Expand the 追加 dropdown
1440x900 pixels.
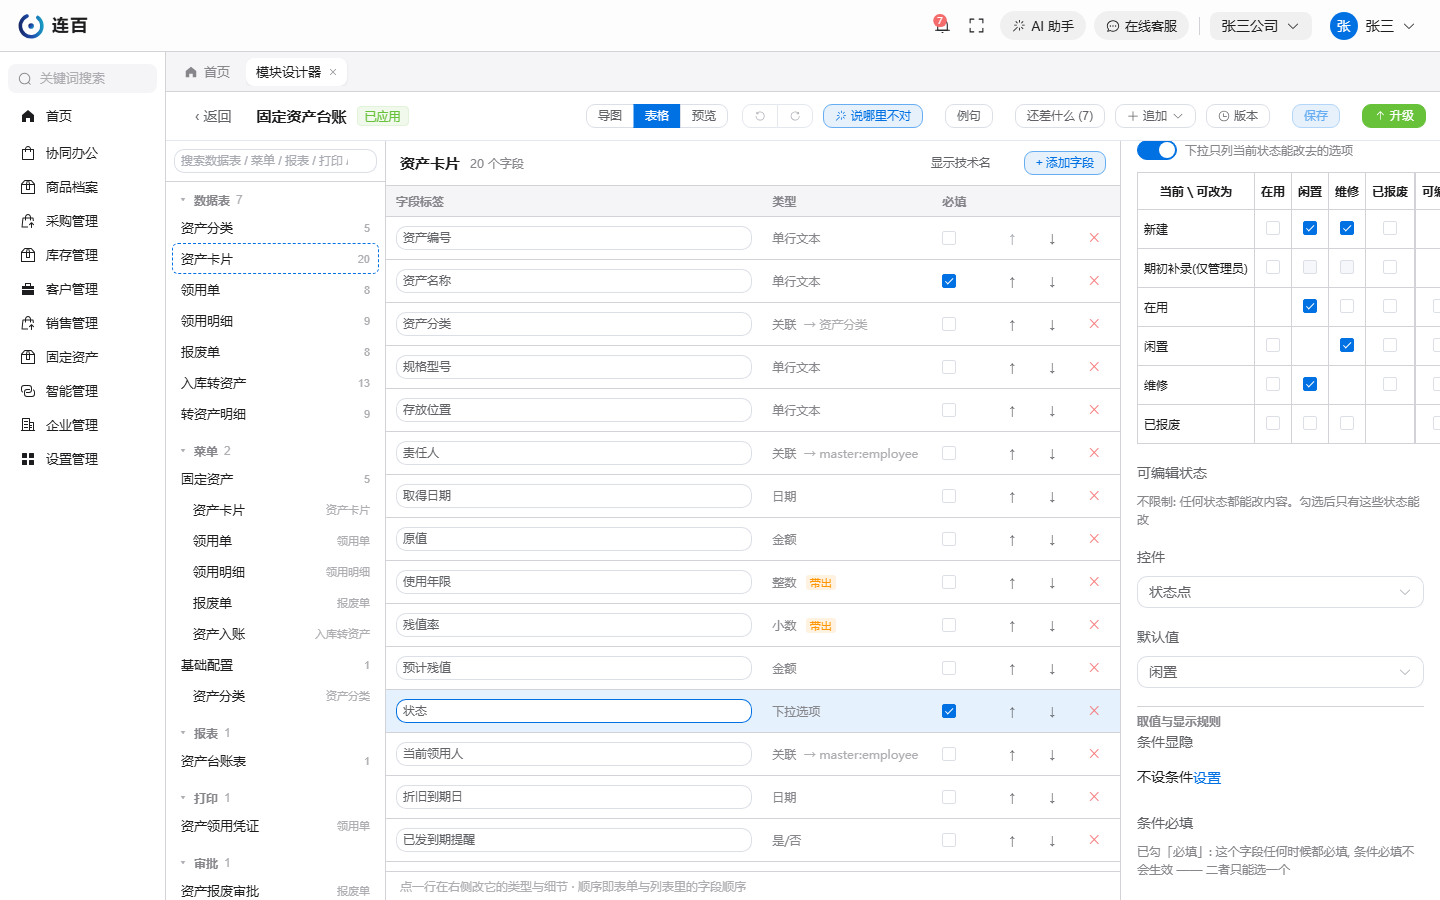pos(1155,116)
